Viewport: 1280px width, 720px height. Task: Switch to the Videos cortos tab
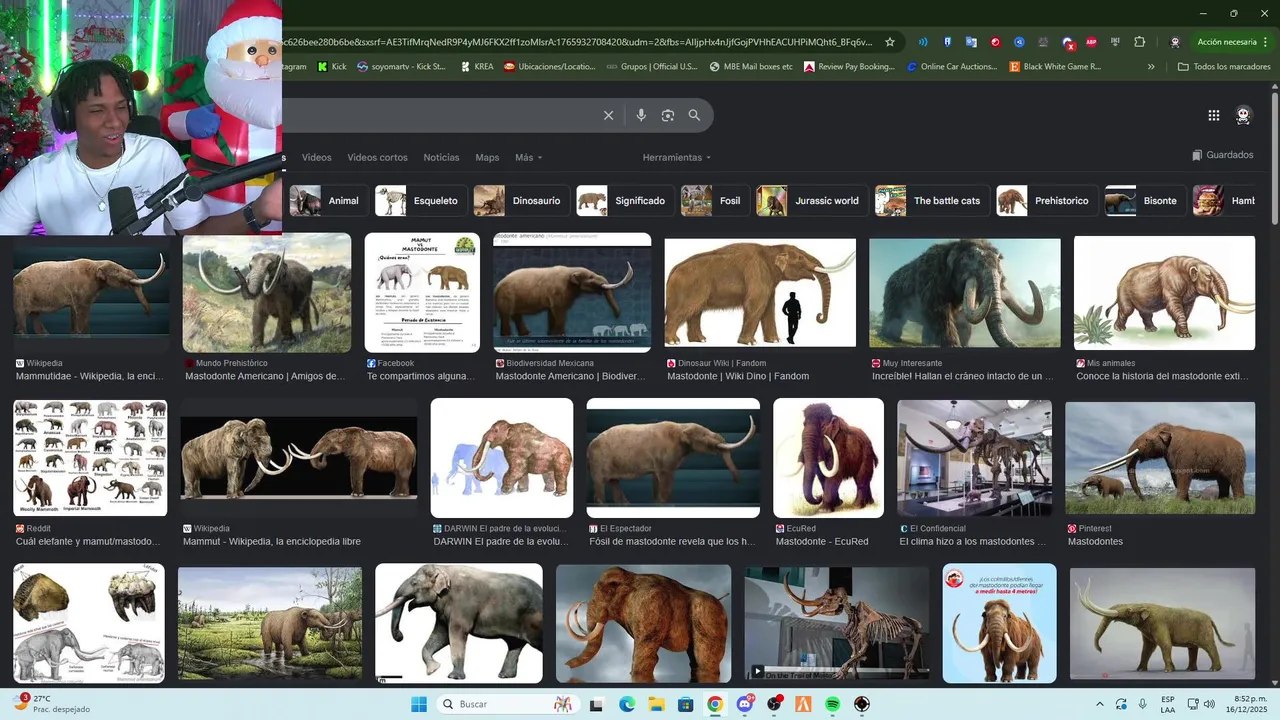pyautogui.click(x=377, y=157)
